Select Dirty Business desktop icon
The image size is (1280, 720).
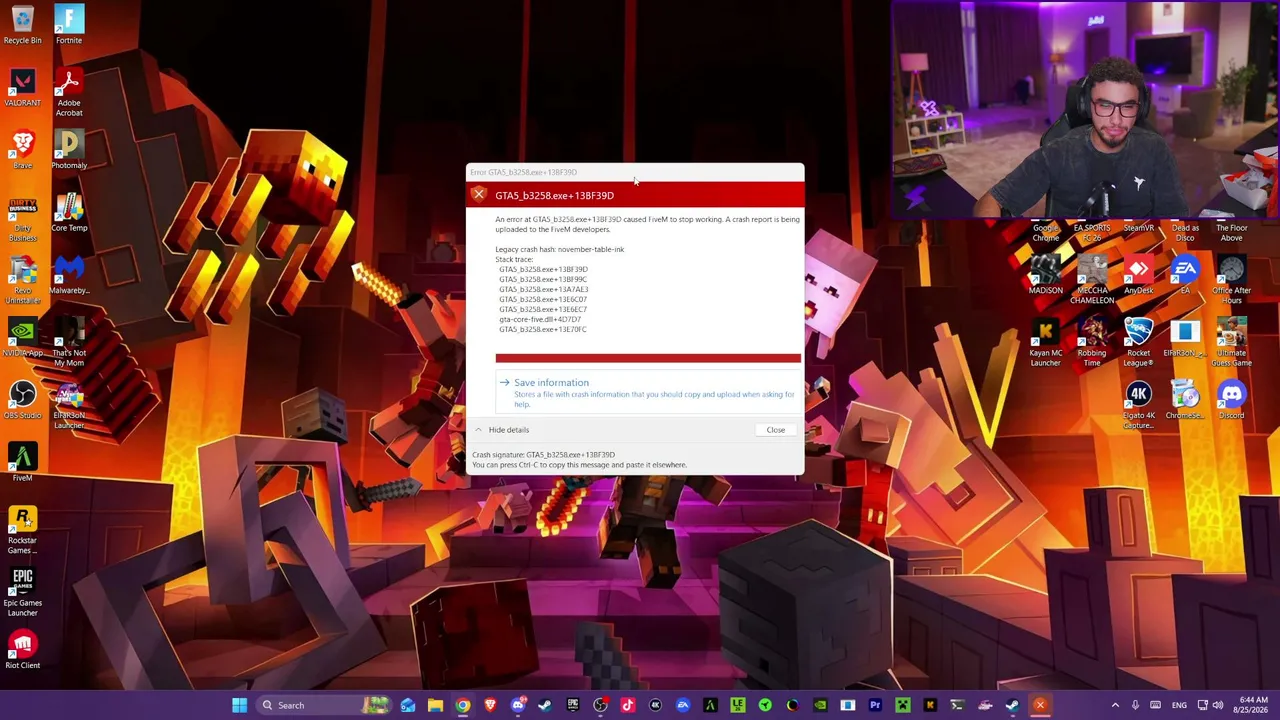tap(22, 219)
